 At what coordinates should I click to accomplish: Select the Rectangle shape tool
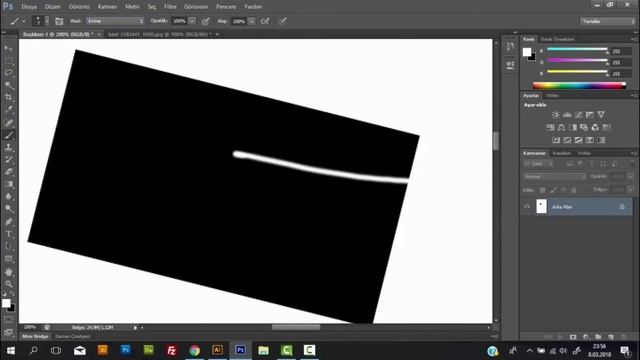[9, 259]
